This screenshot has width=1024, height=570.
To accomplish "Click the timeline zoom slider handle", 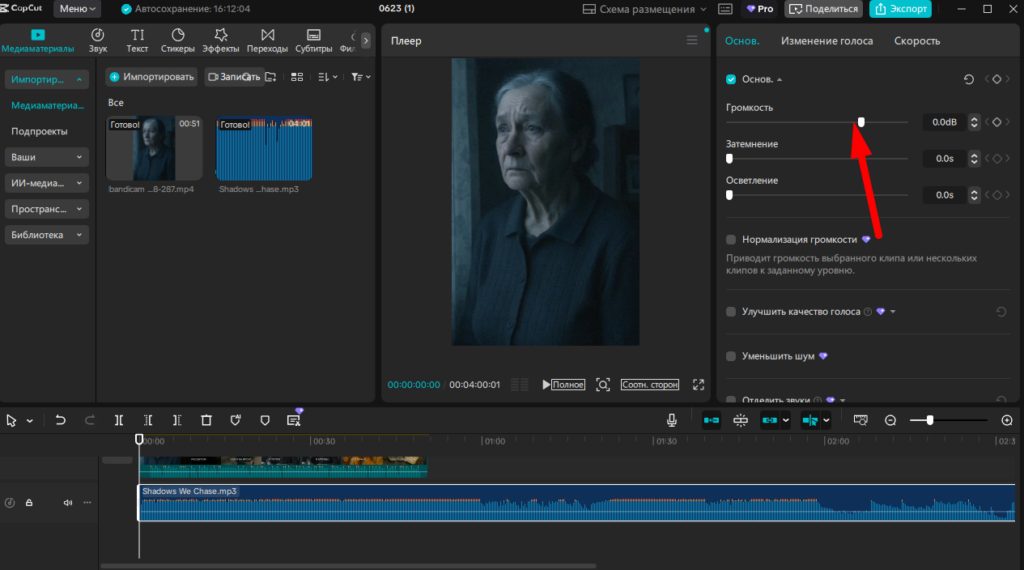I will [x=929, y=420].
